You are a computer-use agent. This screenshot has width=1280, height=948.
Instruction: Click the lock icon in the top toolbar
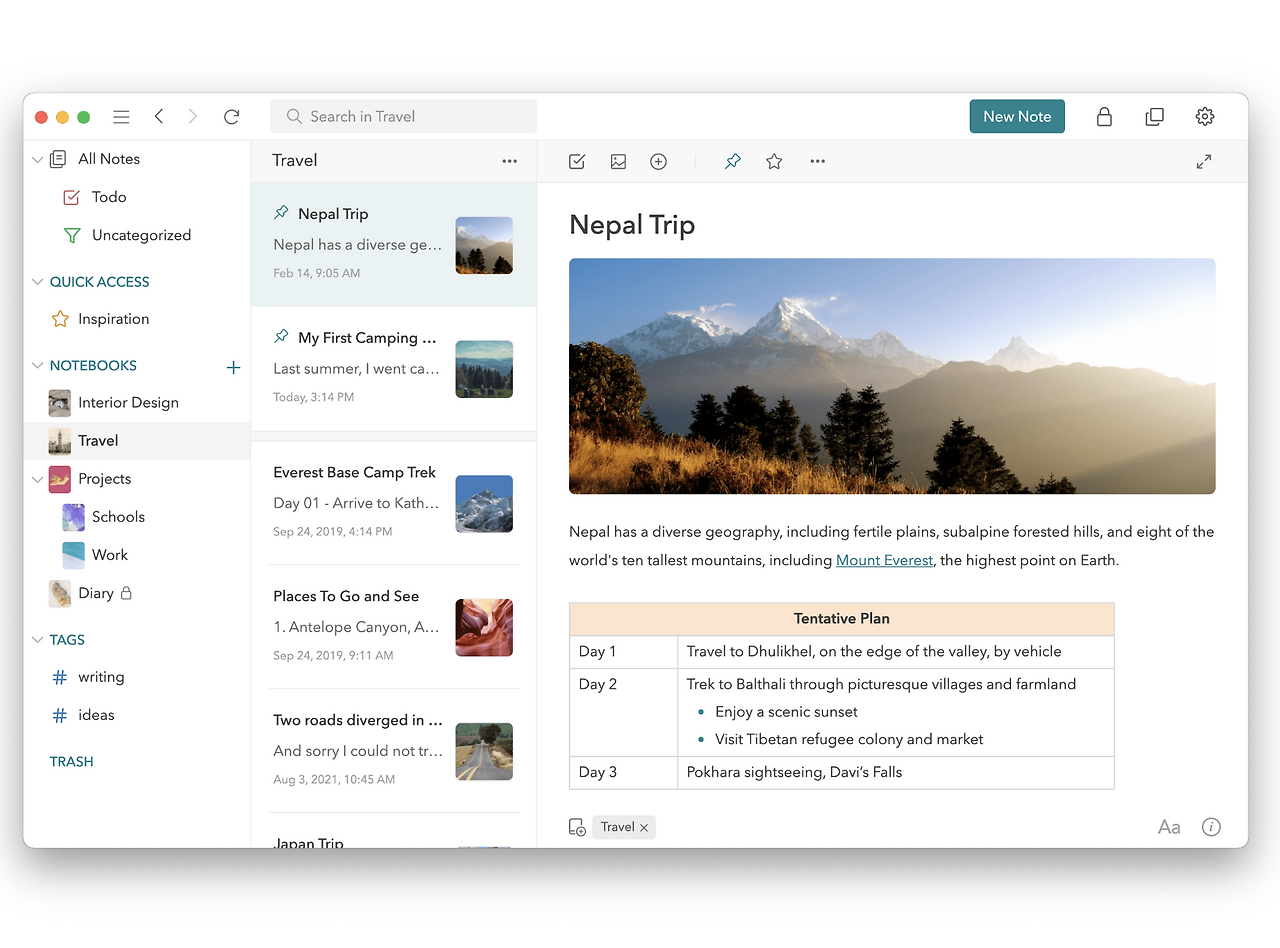(1104, 117)
